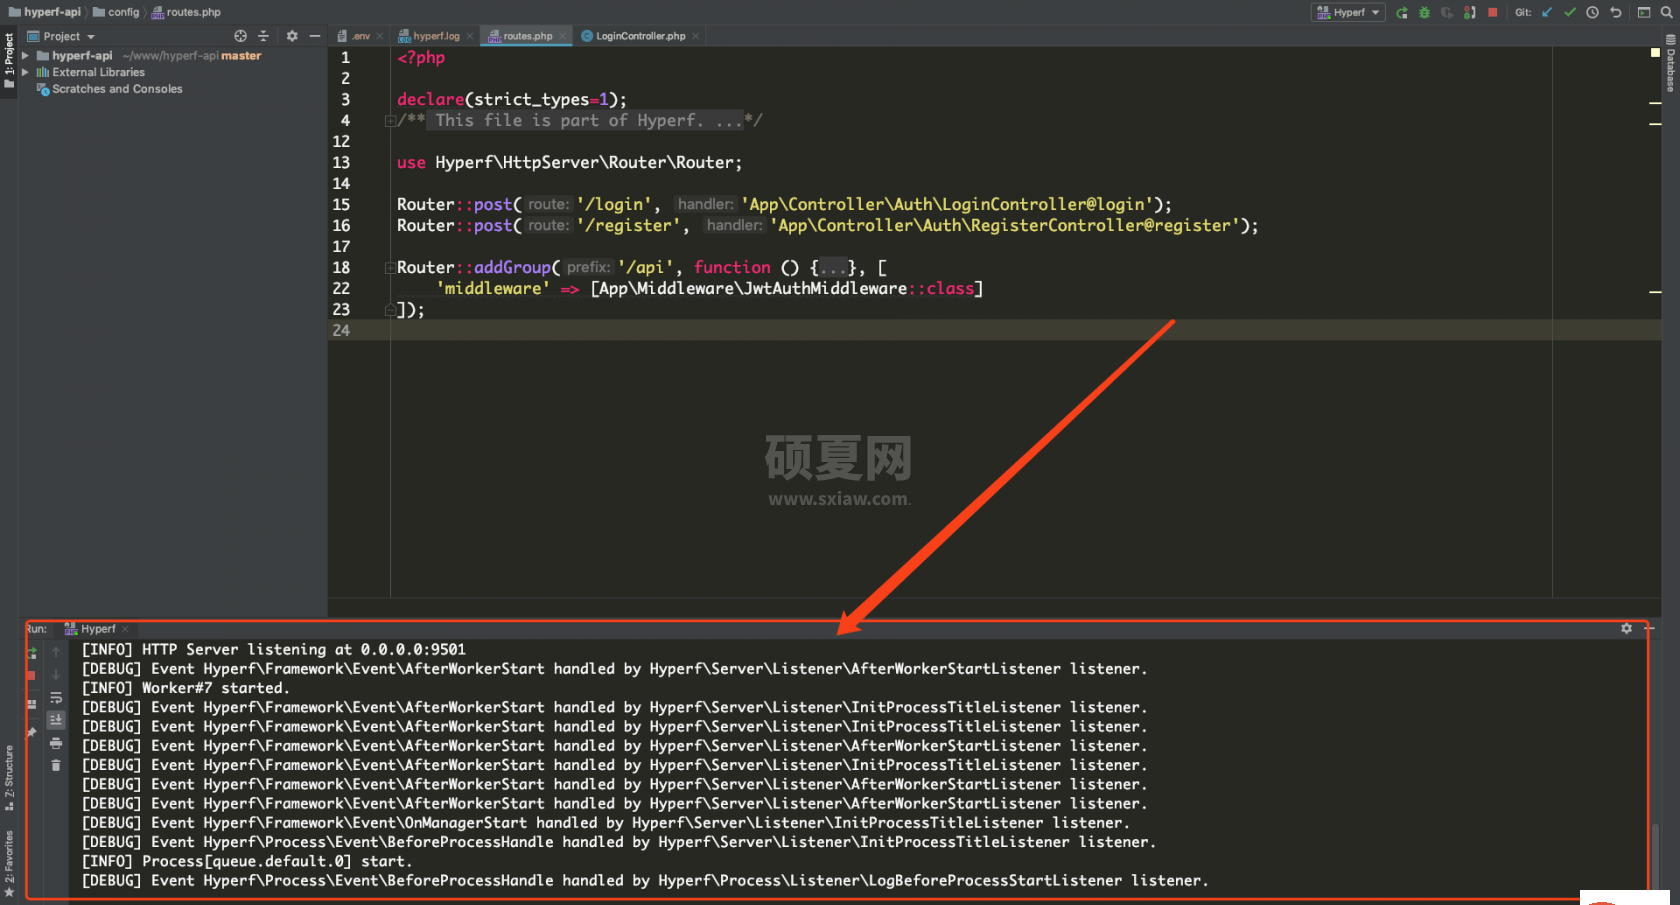Toggle the Structure tool window

coord(9,777)
